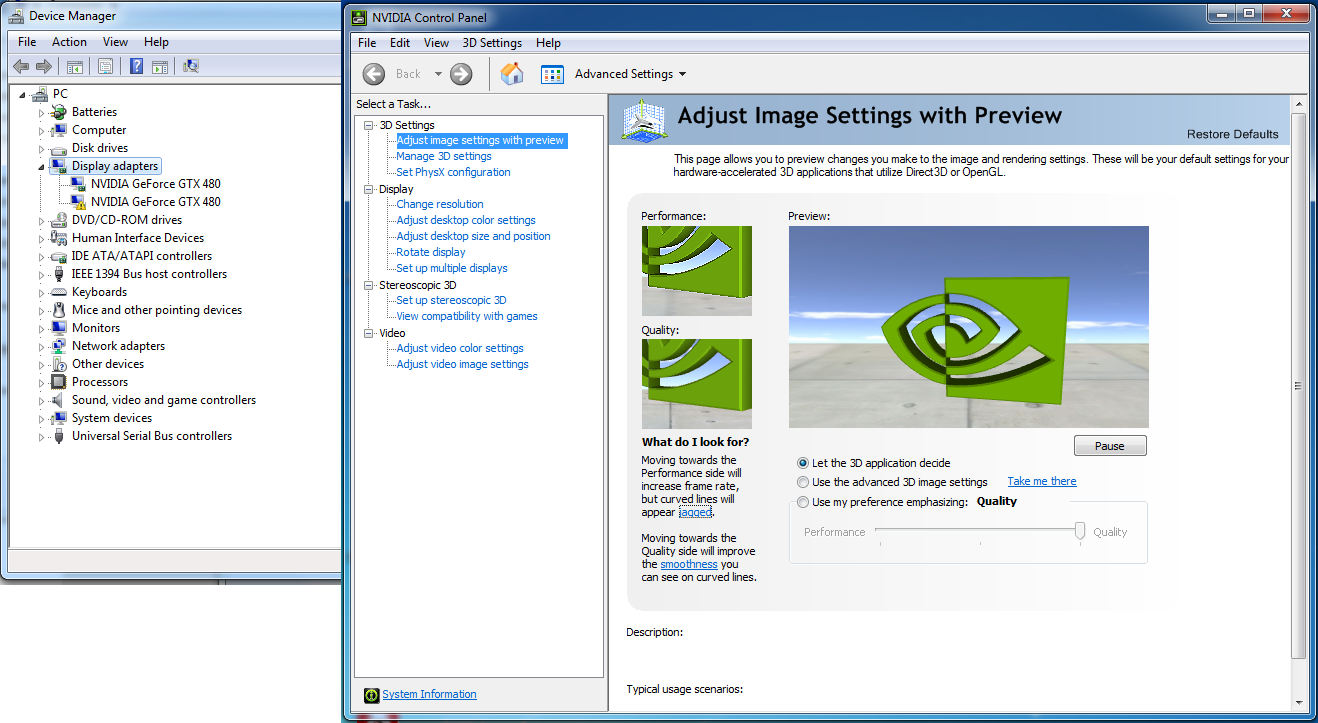1318x723 pixels.
Task: Expand the Human Interface Devices node
Action: coord(42,239)
